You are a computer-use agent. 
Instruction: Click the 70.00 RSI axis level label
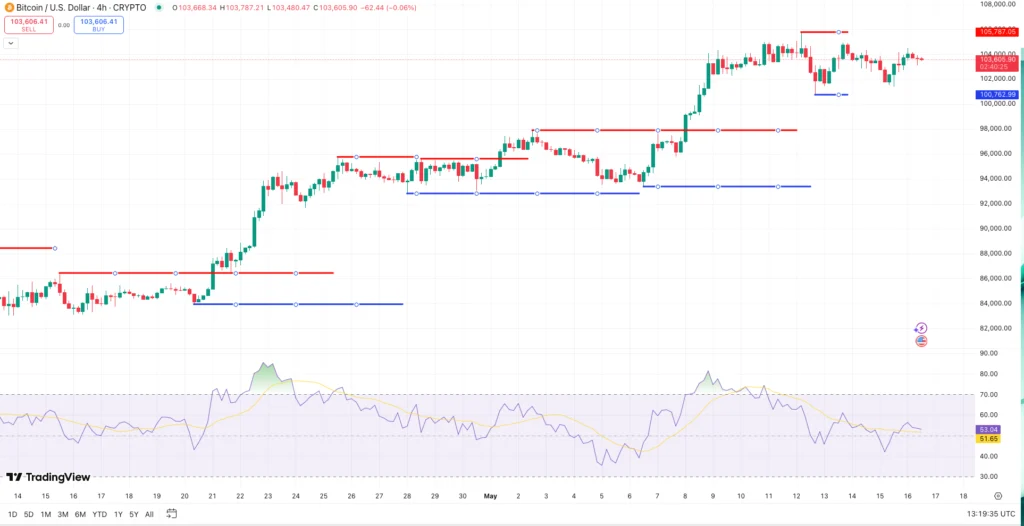point(989,395)
